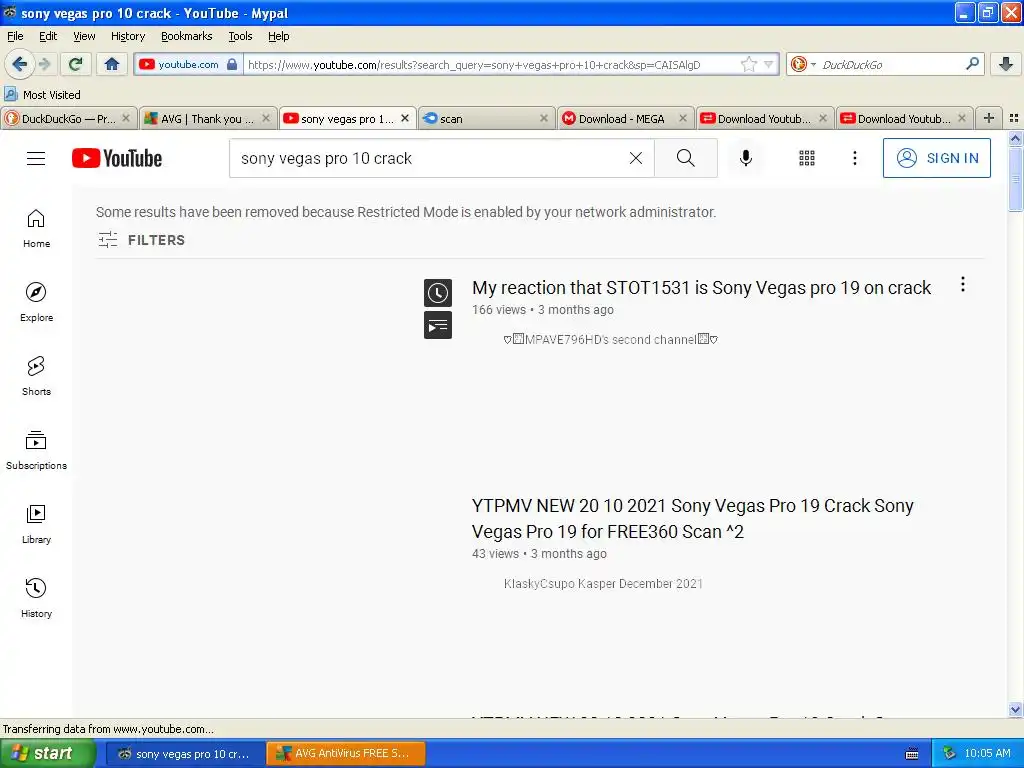Open KlaskyCsupo Kasper December 2021 channel

click(603, 584)
